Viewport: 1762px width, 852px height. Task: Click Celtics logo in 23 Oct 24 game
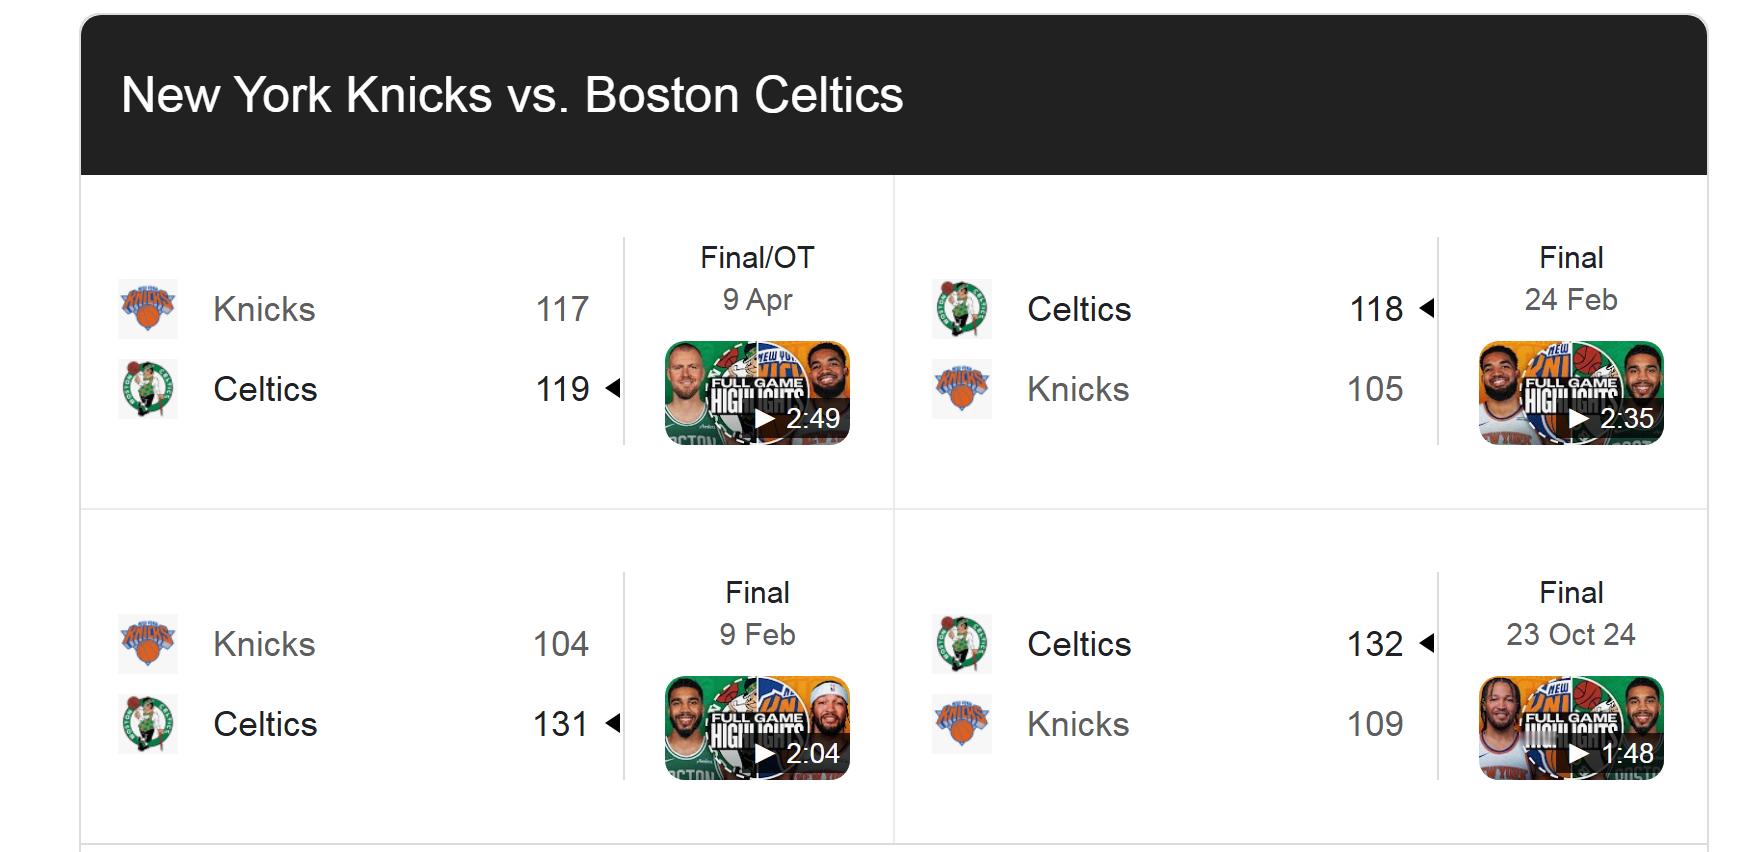962,643
